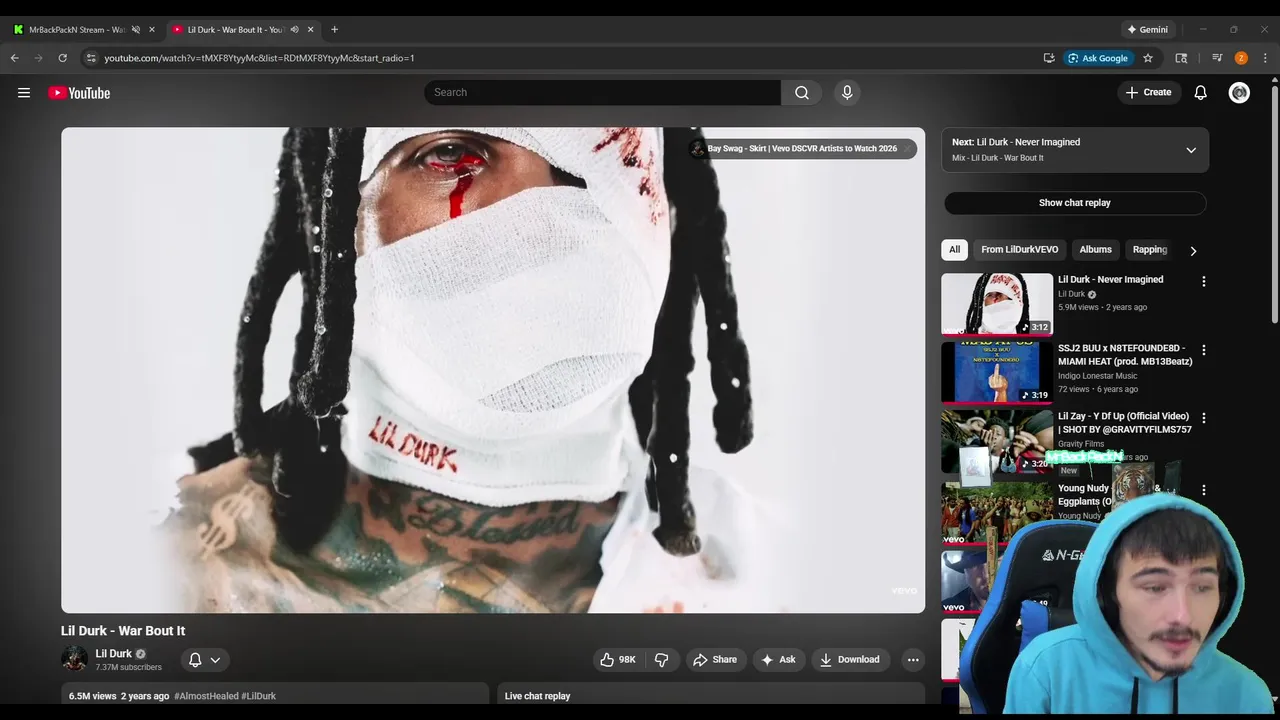Click the #AlmostHealed hashtag
Screen dimensions: 1280x720
206,696
